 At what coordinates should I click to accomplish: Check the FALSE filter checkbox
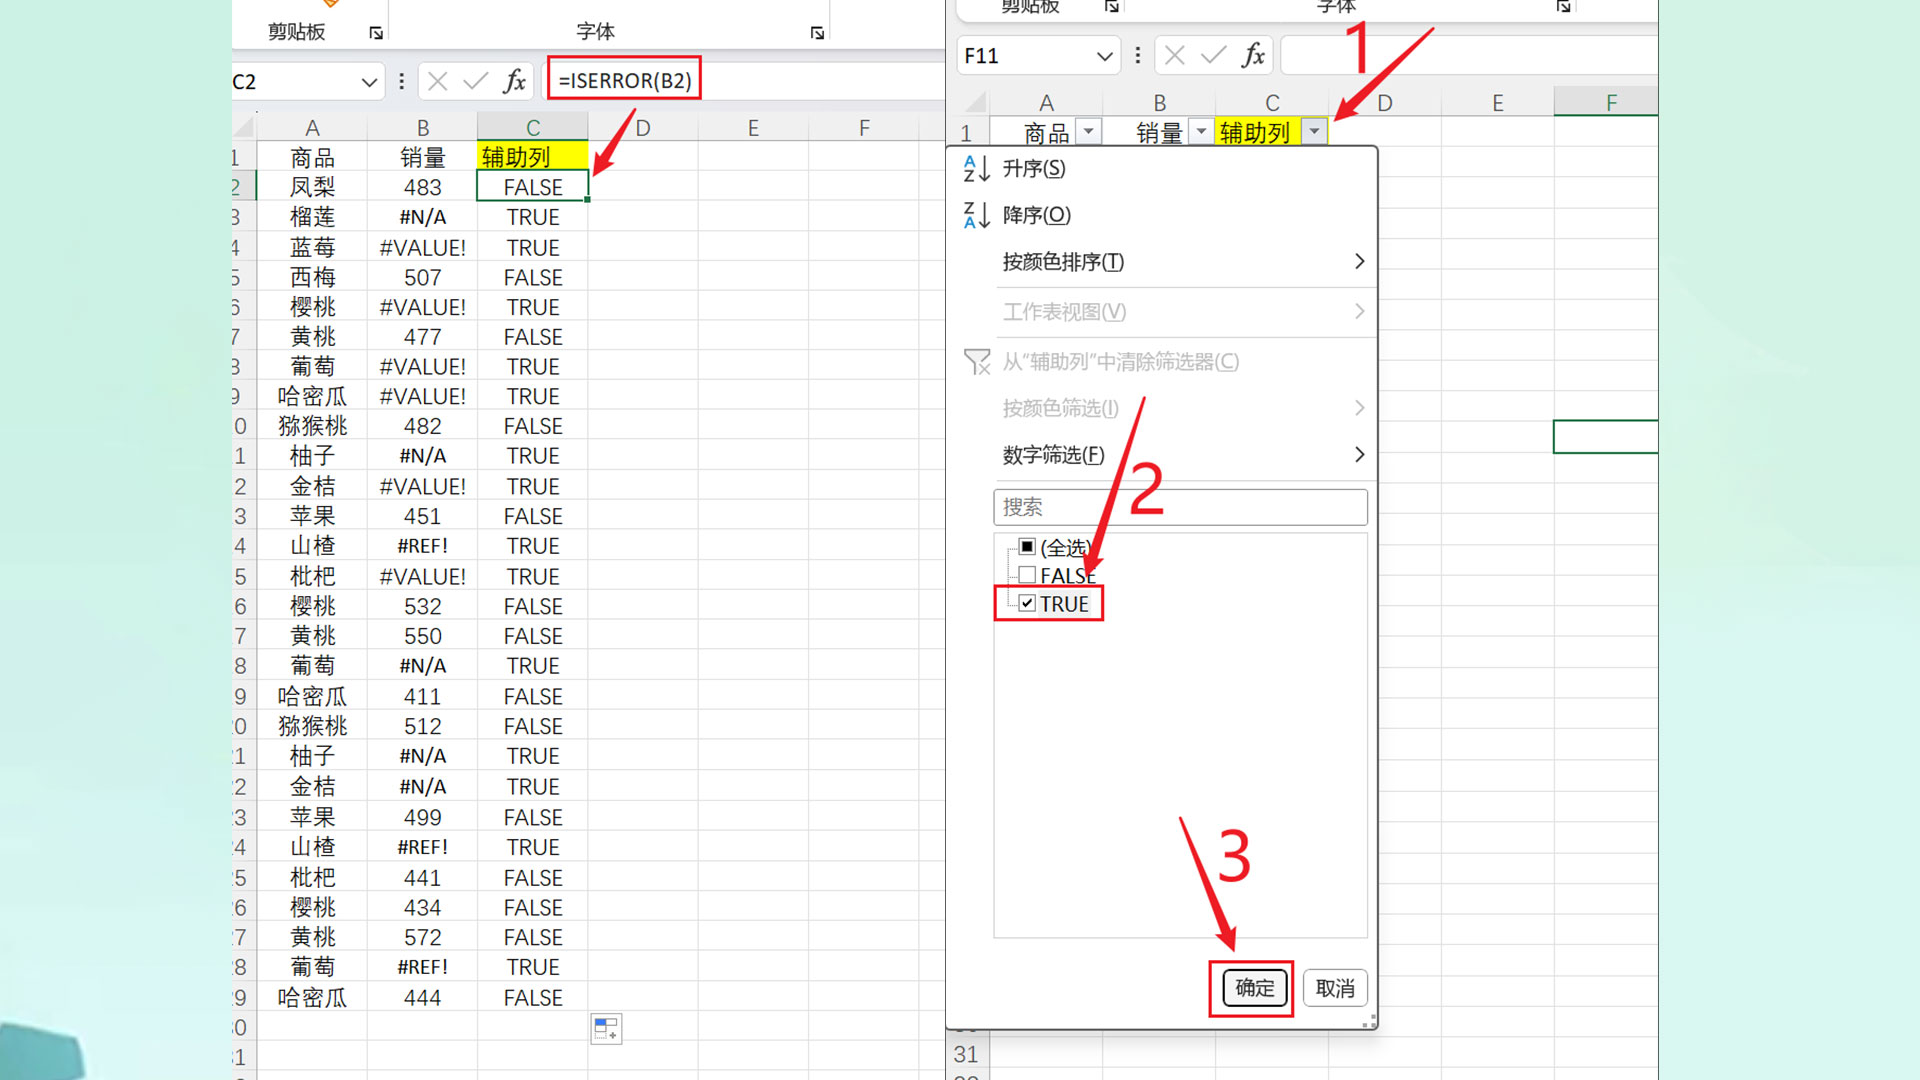[x=1027, y=575]
